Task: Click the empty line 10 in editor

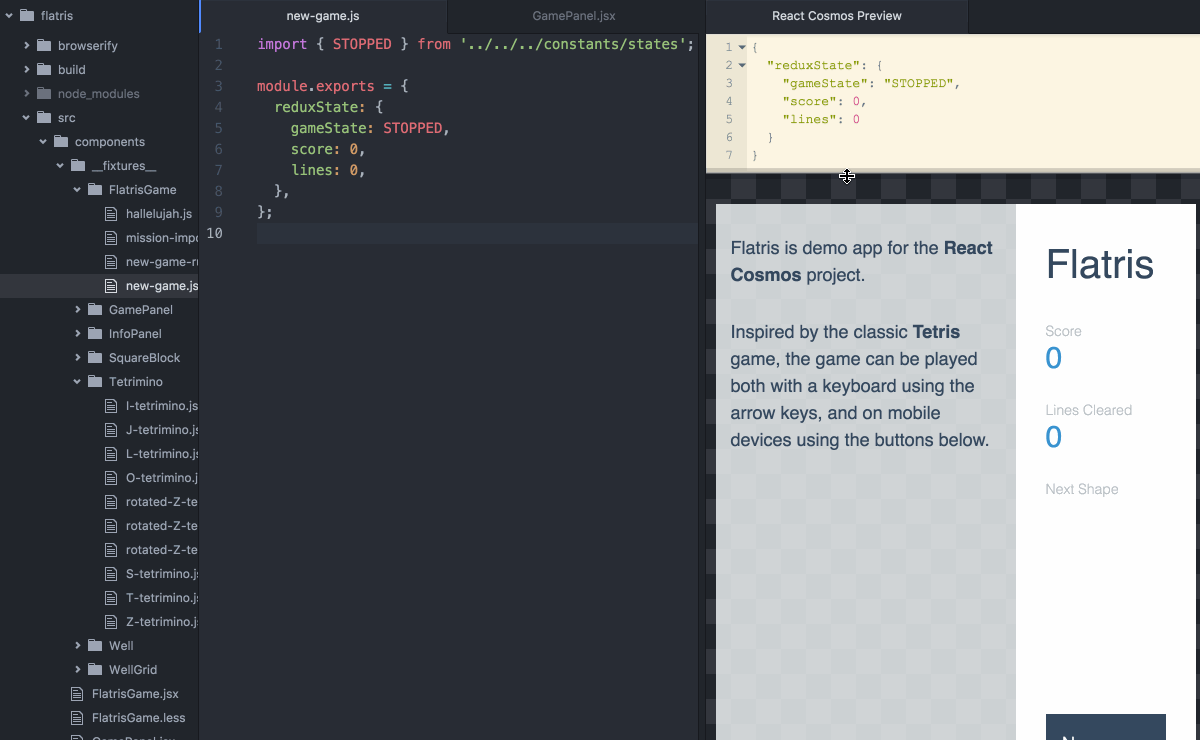Action: 477,233
